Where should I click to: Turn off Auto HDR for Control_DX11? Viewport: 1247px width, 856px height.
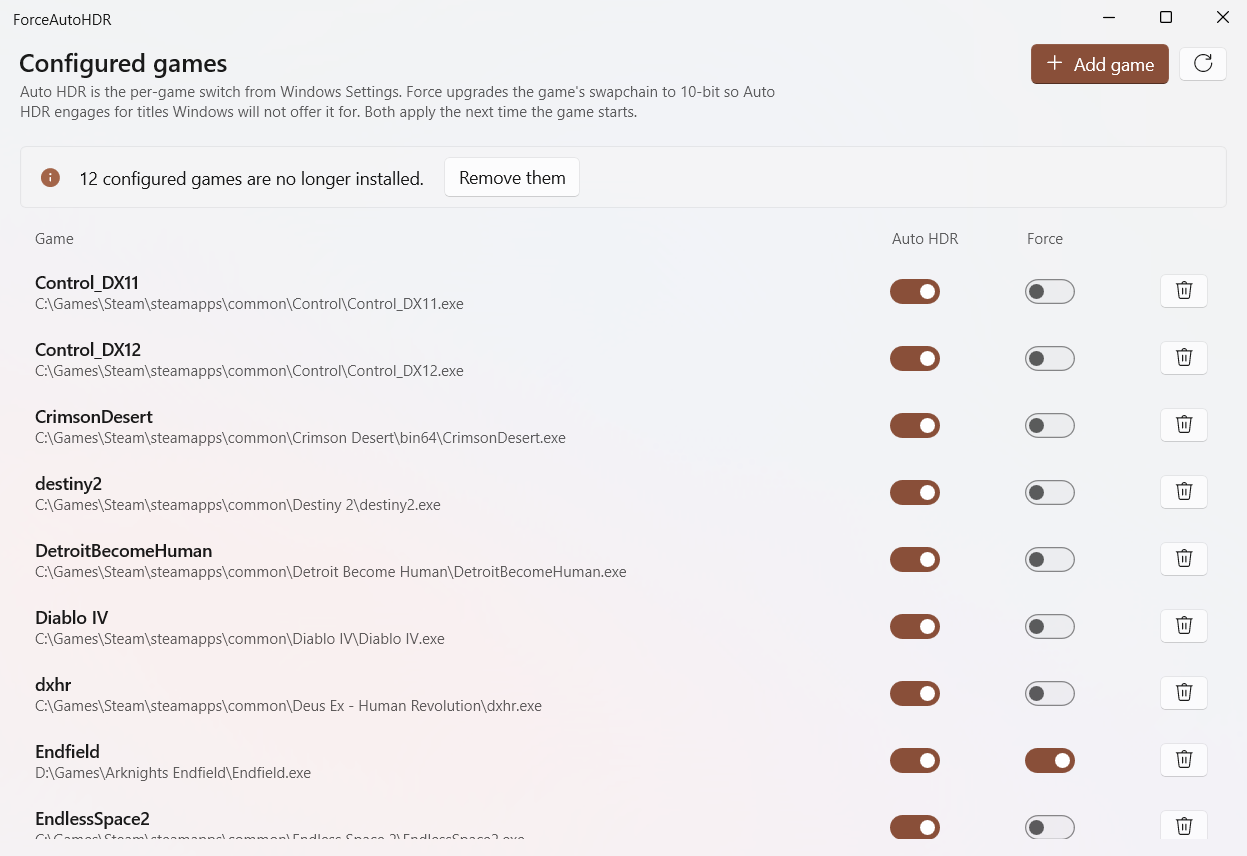915,292
